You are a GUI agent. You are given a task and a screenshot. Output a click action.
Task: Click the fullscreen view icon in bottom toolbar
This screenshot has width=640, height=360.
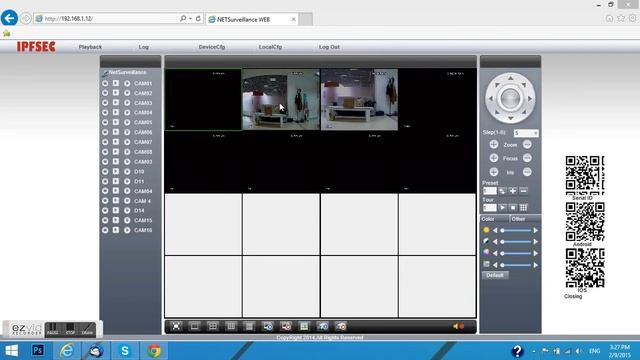click(x=176, y=326)
